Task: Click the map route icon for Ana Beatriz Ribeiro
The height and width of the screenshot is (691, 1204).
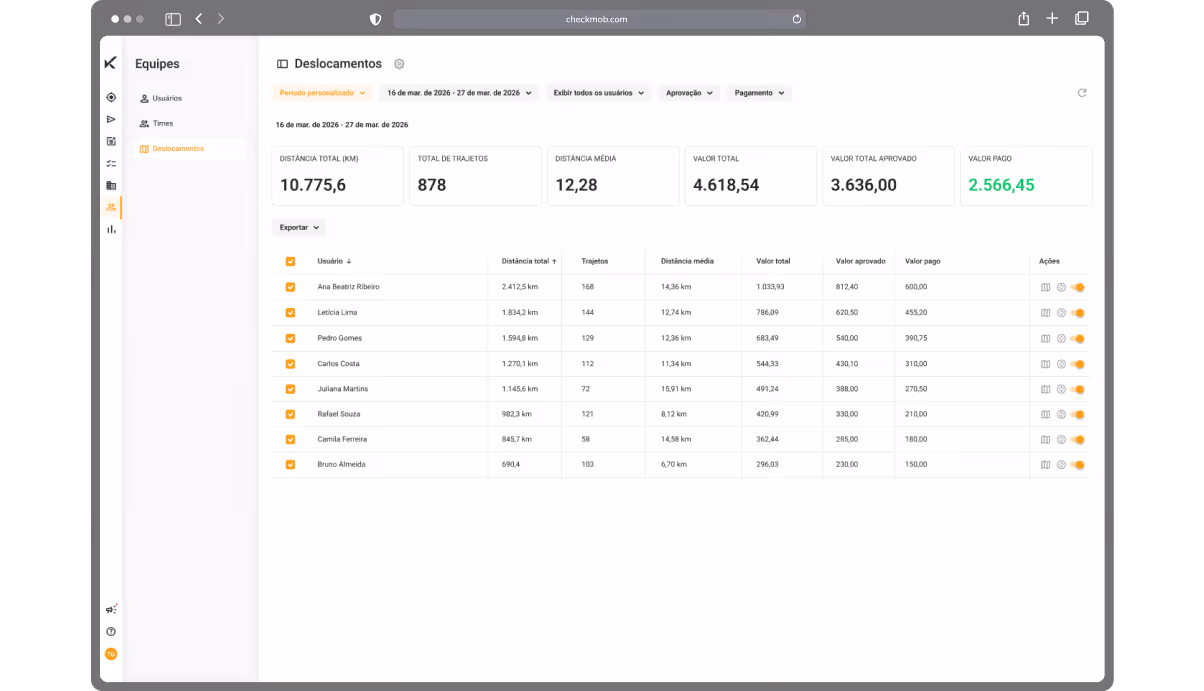Action: point(1045,286)
